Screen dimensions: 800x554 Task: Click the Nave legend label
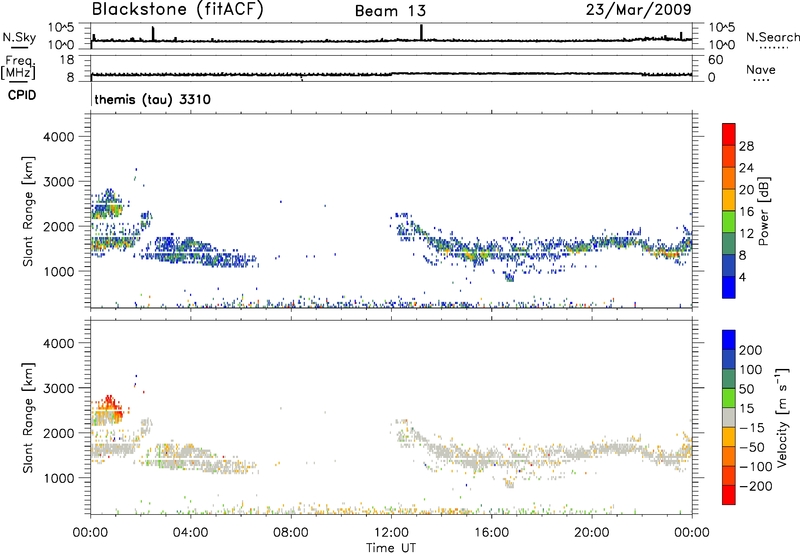point(761,70)
